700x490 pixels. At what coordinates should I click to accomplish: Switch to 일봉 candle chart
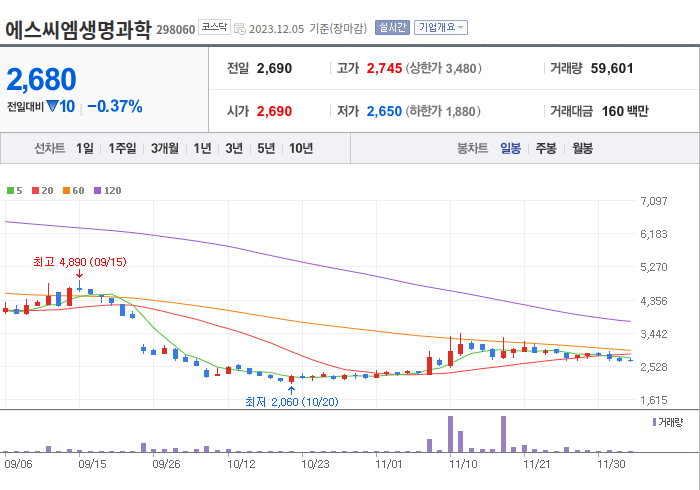pos(510,148)
